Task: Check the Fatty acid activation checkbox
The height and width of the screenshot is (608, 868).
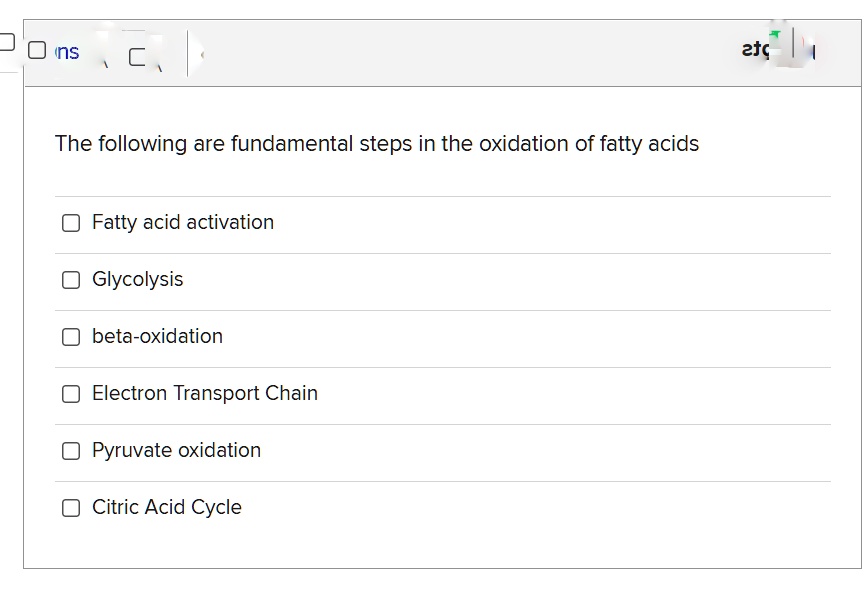Action: coord(70,223)
